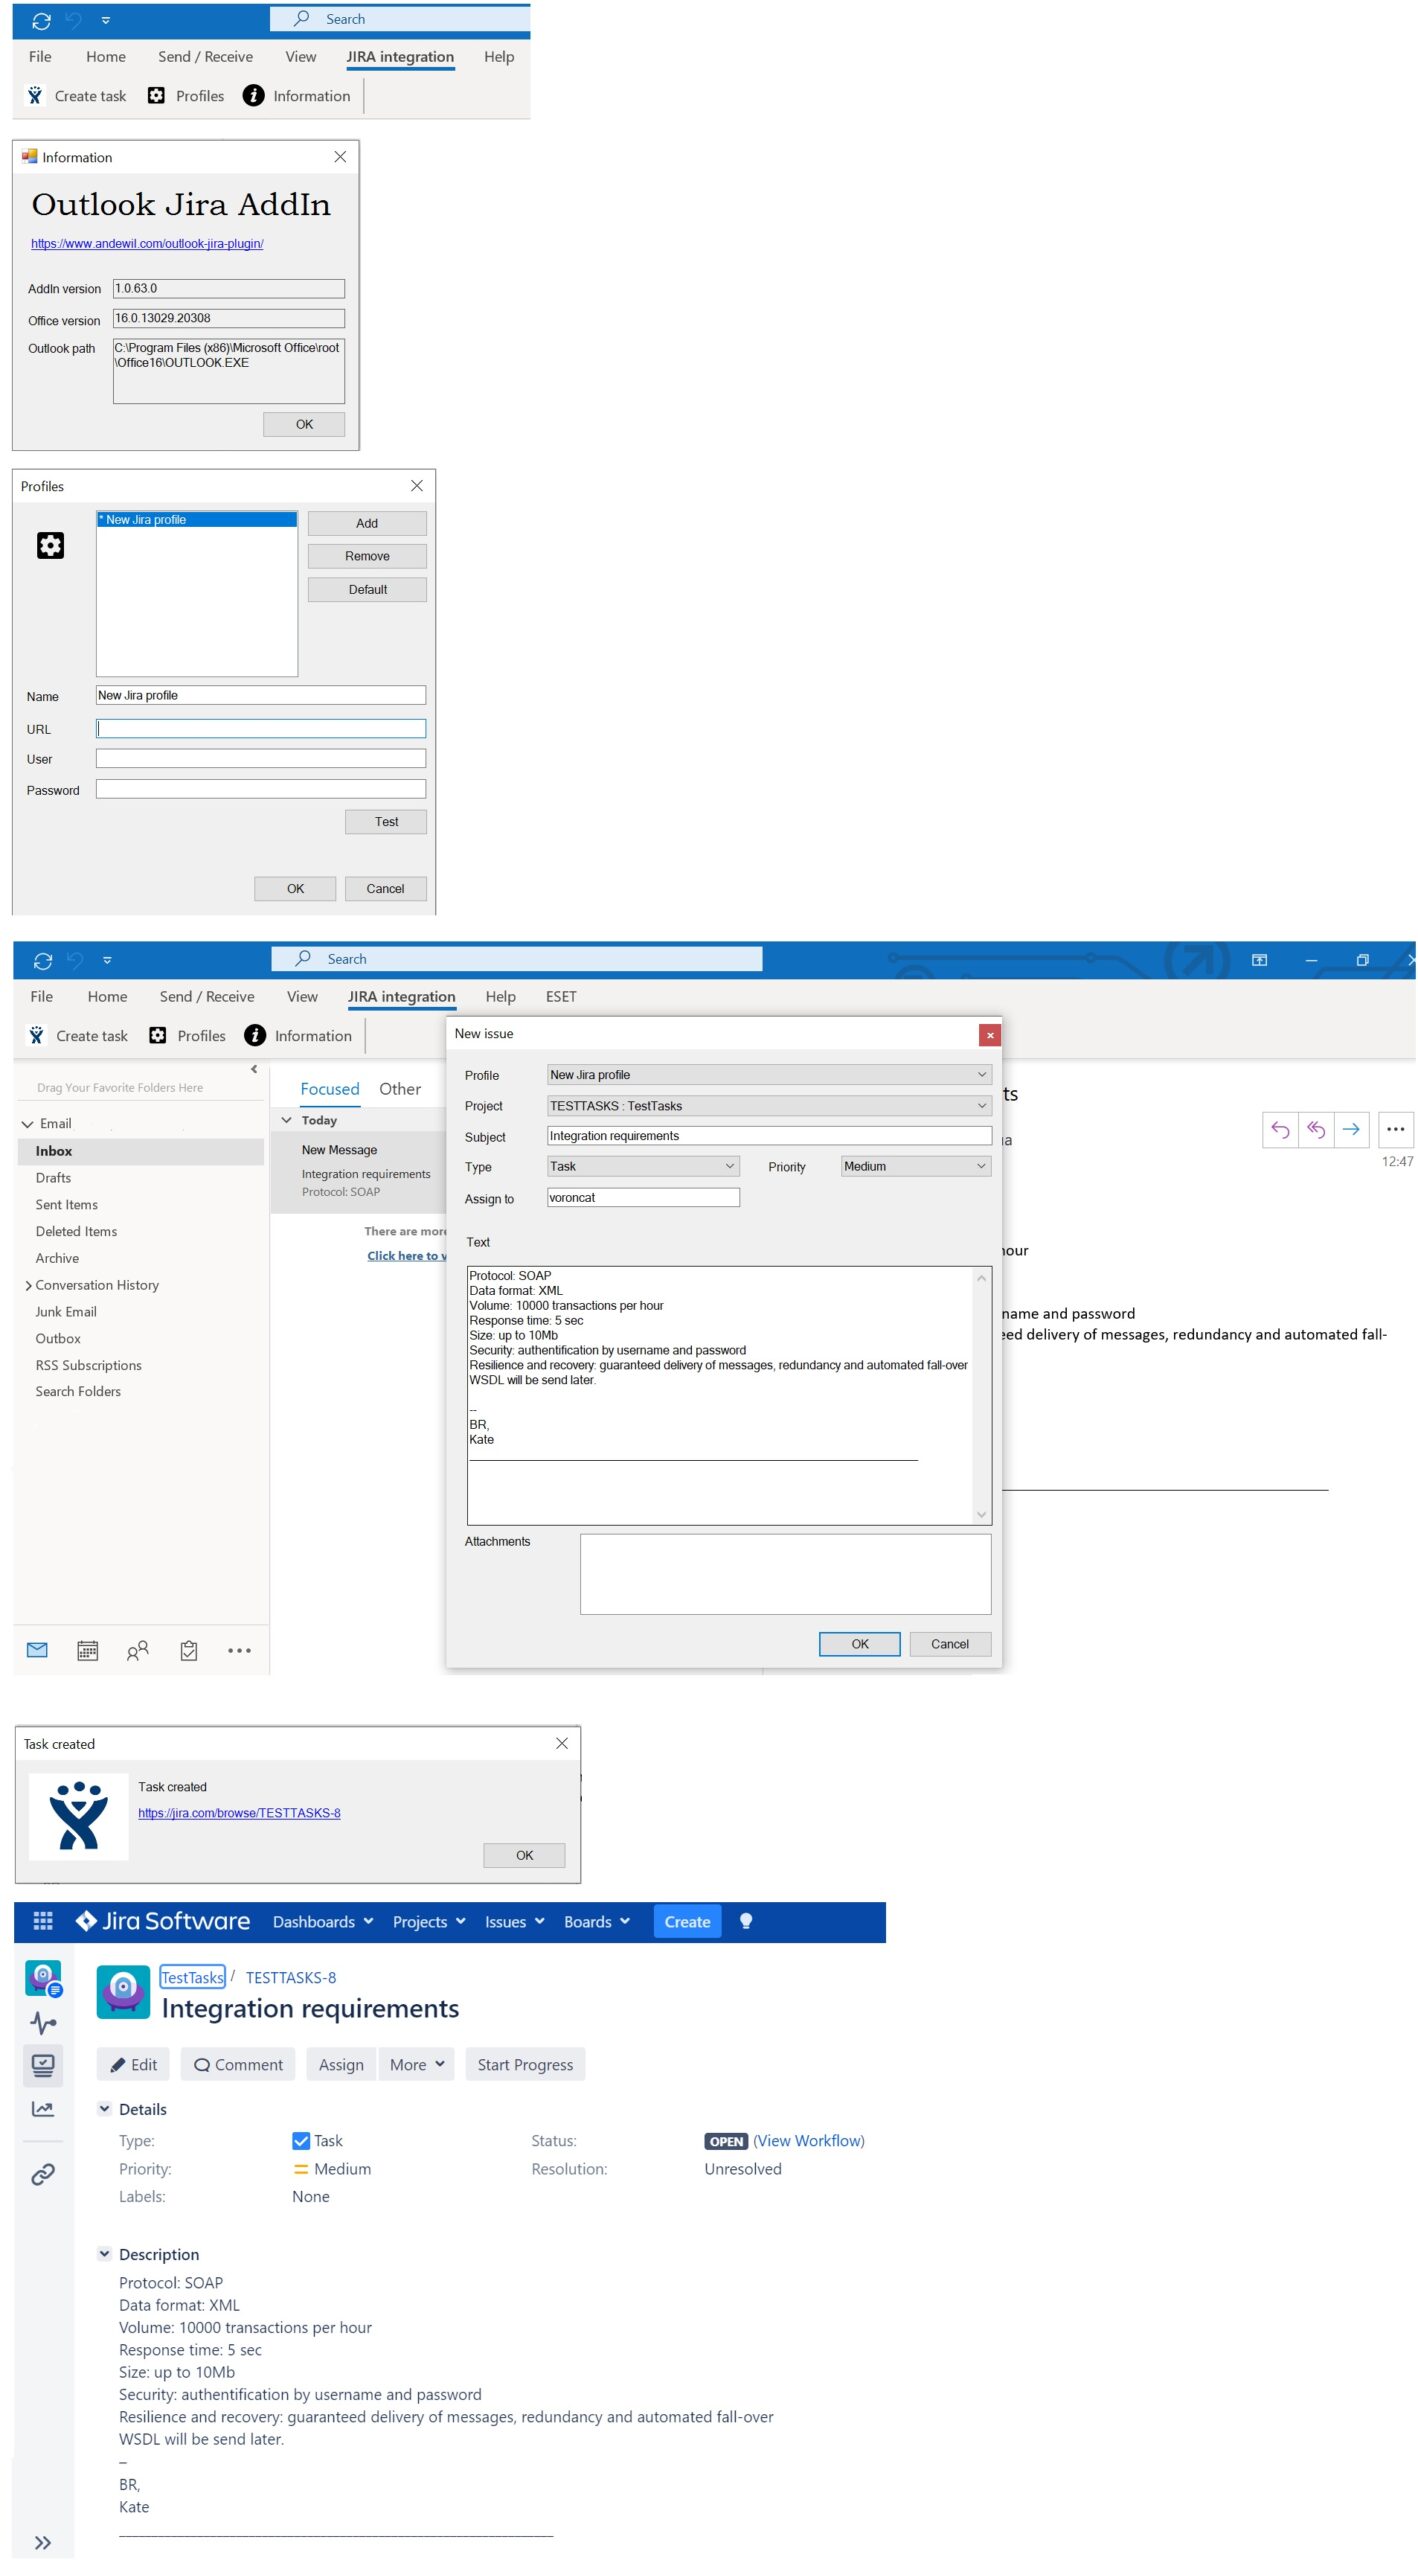Click the Reply arrow icon
Viewport: 1418px width, 2560px height.
click(1280, 1129)
